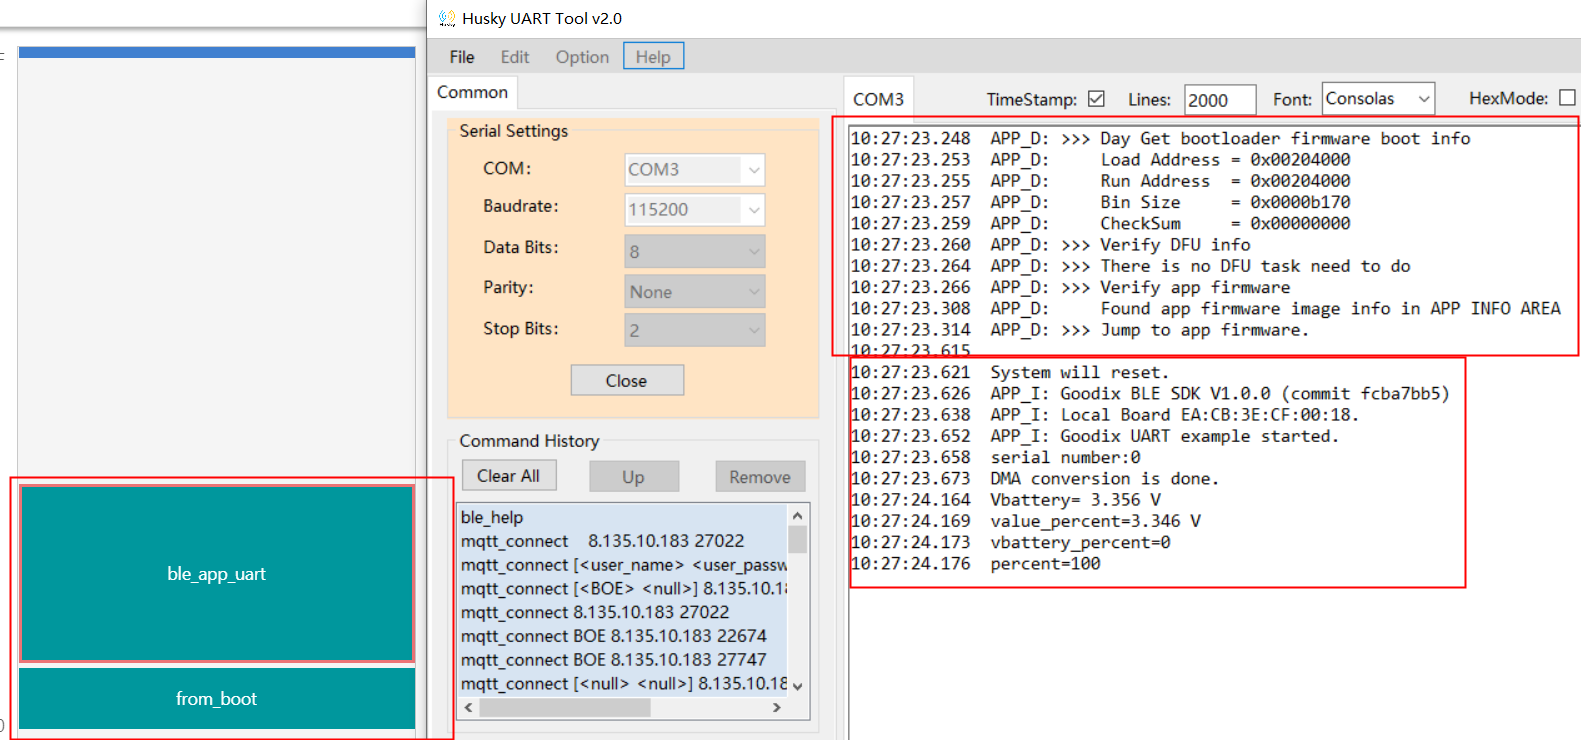Select ble_help in the command history

tap(492, 517)
